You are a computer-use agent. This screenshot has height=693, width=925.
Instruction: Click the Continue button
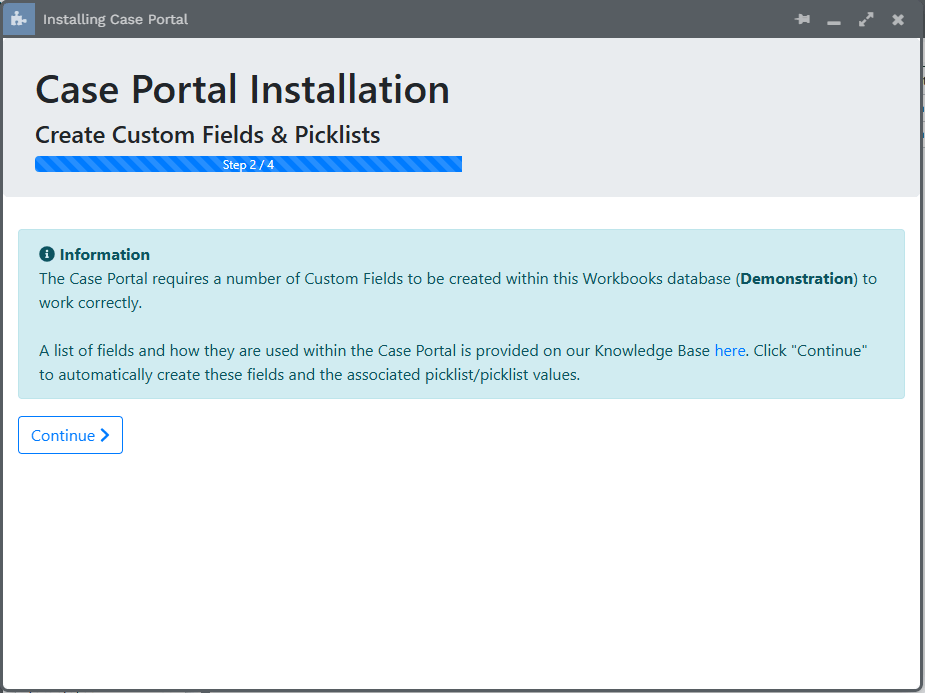click(x=70, y=435)
